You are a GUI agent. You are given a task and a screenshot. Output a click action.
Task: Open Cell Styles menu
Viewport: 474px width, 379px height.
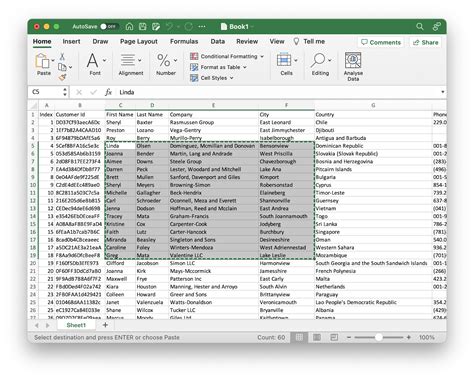click(x=212, y=78)
